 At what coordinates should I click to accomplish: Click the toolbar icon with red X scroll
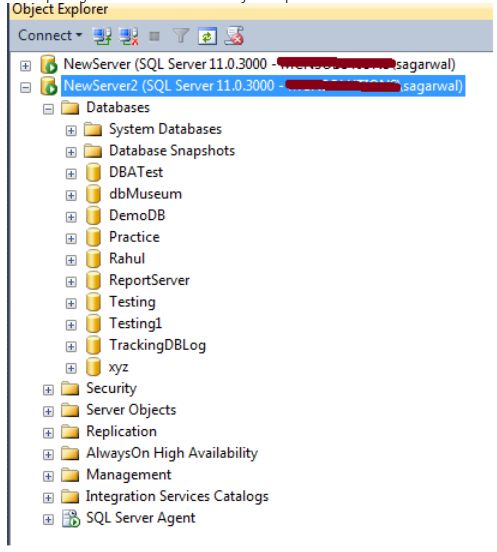pos(234,36)
